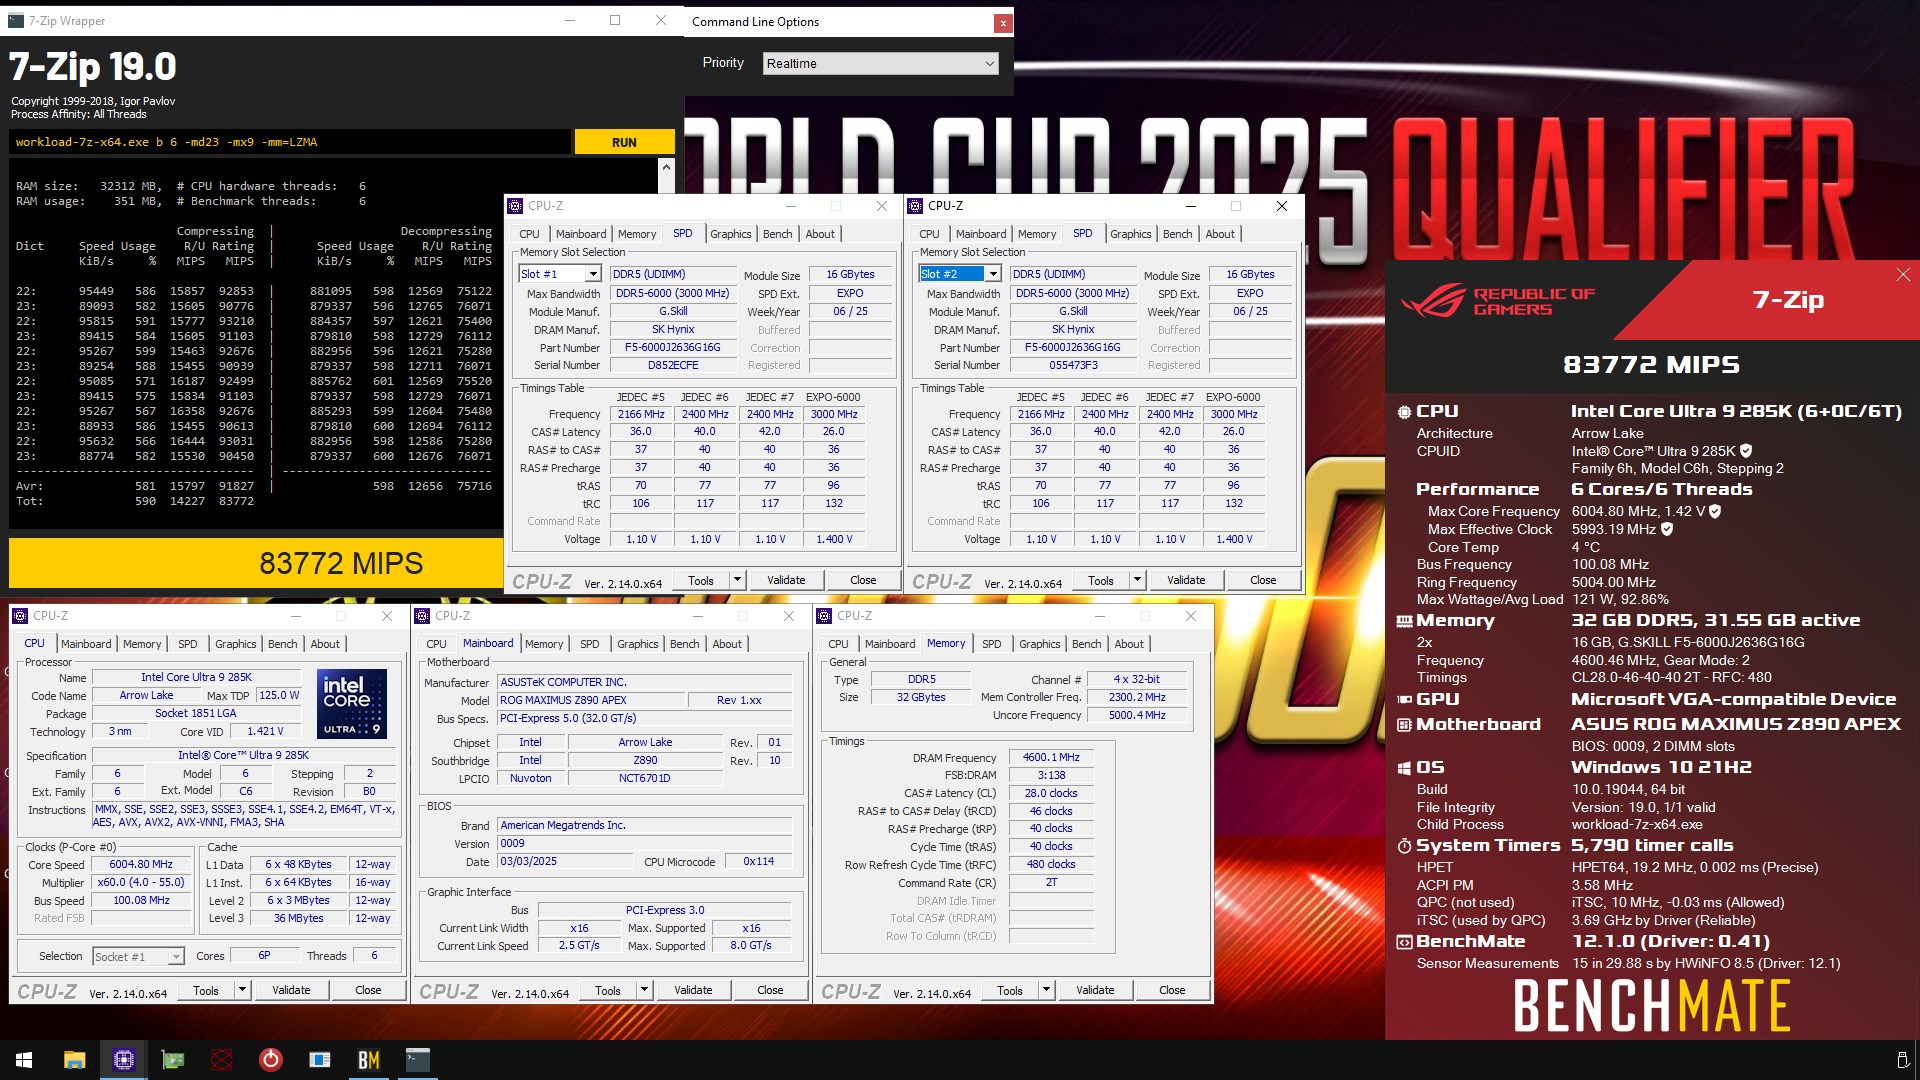Screen dimensions: 1920x1080
Task: Open SPD tab in CPU-Z processor window
Action: pyautogui.click(x=188, y=644)
